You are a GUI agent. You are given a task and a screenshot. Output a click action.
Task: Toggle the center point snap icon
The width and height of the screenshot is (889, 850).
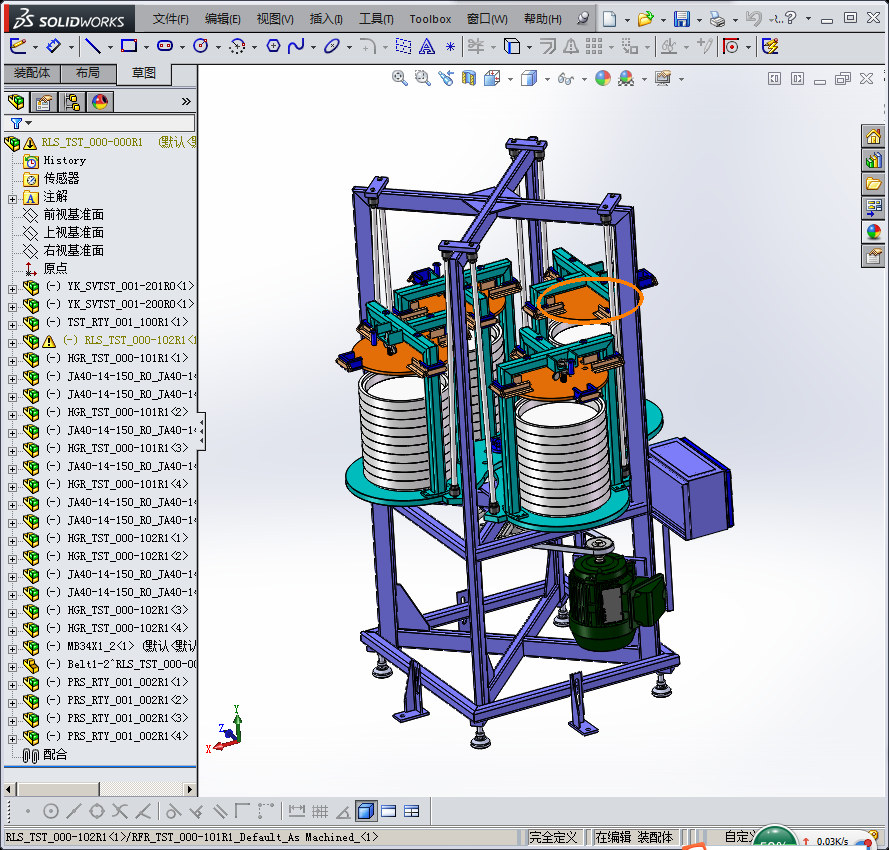(51, 811)
